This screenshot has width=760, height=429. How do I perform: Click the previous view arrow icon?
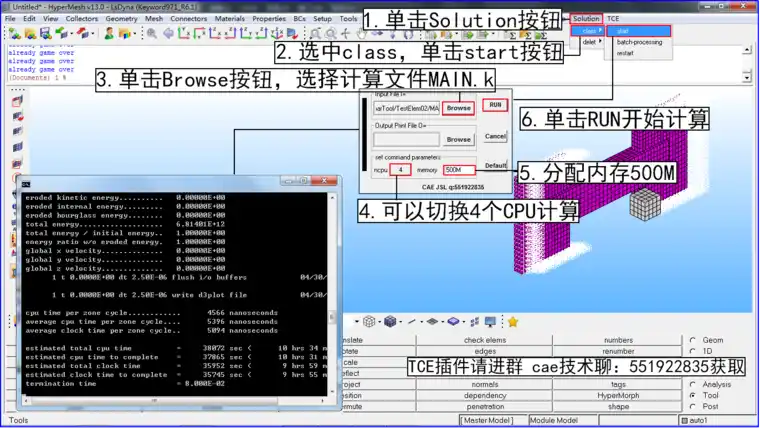(x=168, y=33)
